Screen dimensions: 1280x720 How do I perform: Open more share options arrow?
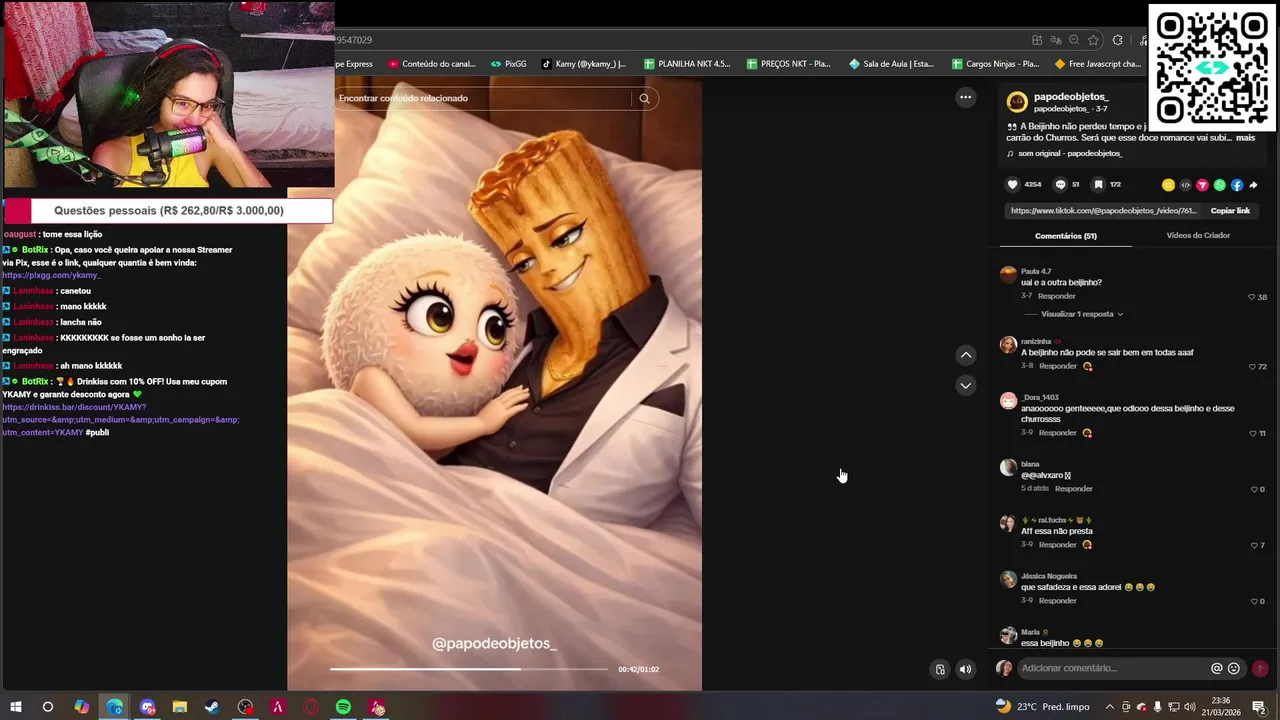1253,185
